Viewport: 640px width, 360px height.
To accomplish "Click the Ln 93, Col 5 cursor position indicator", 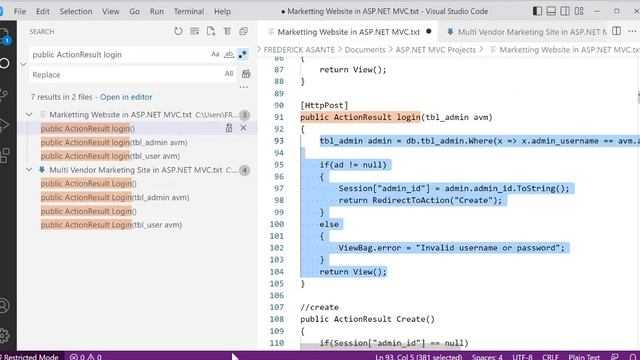I will point(418,357).
